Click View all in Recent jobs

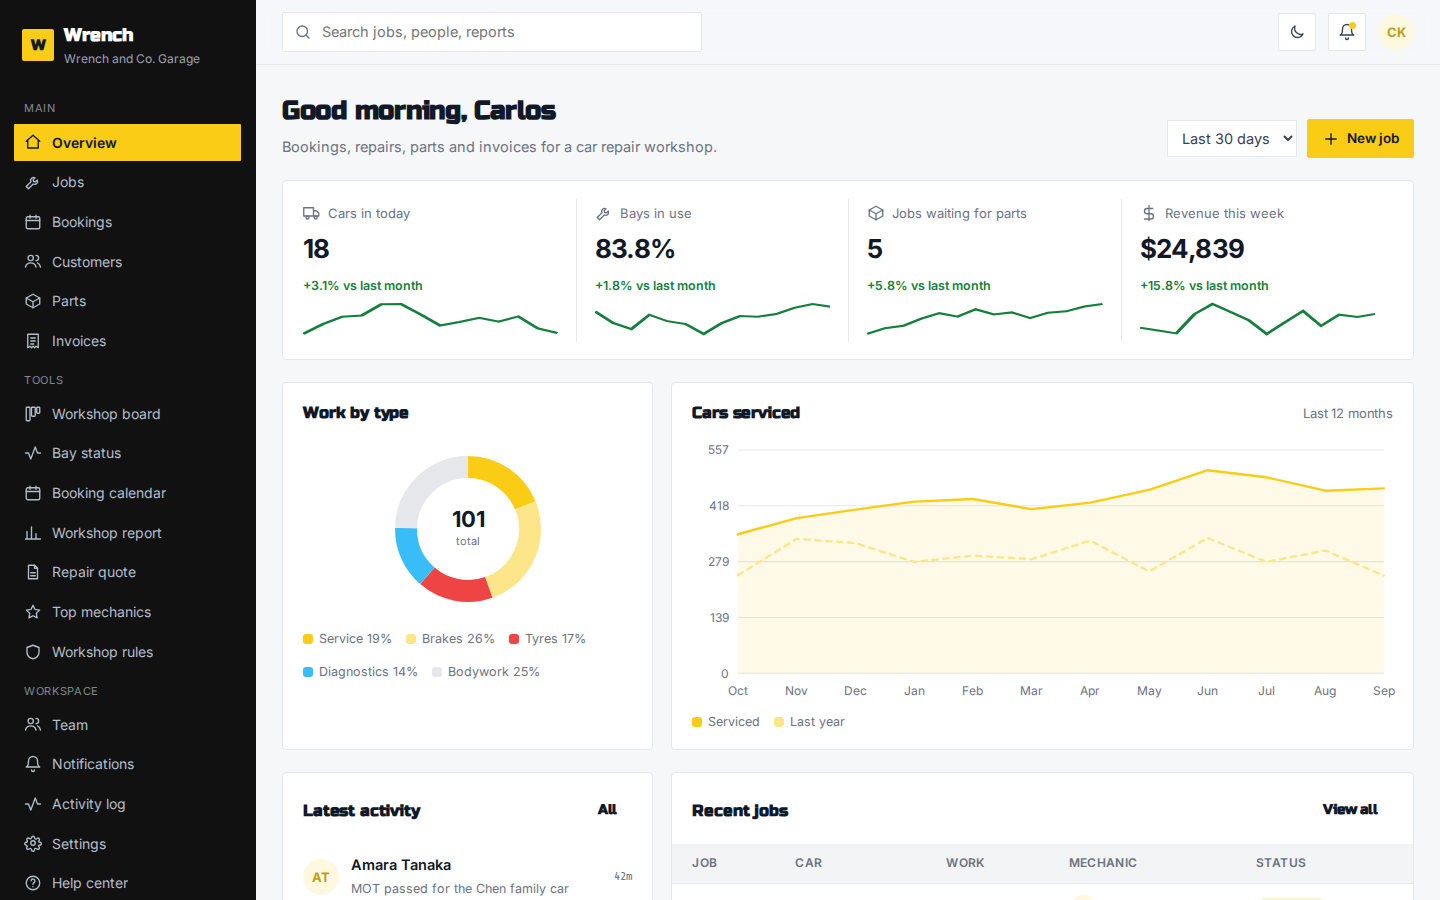1350,809
